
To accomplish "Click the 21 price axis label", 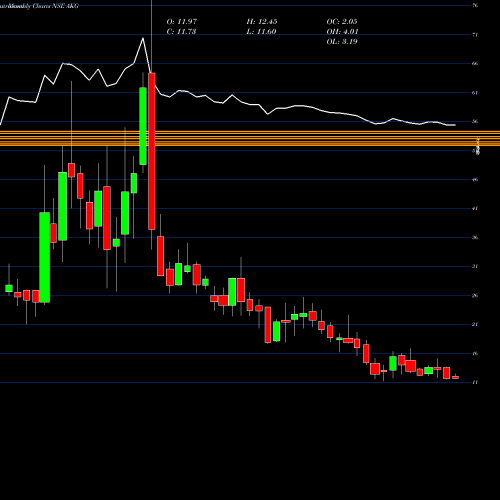I will click(x=475, y=324).
